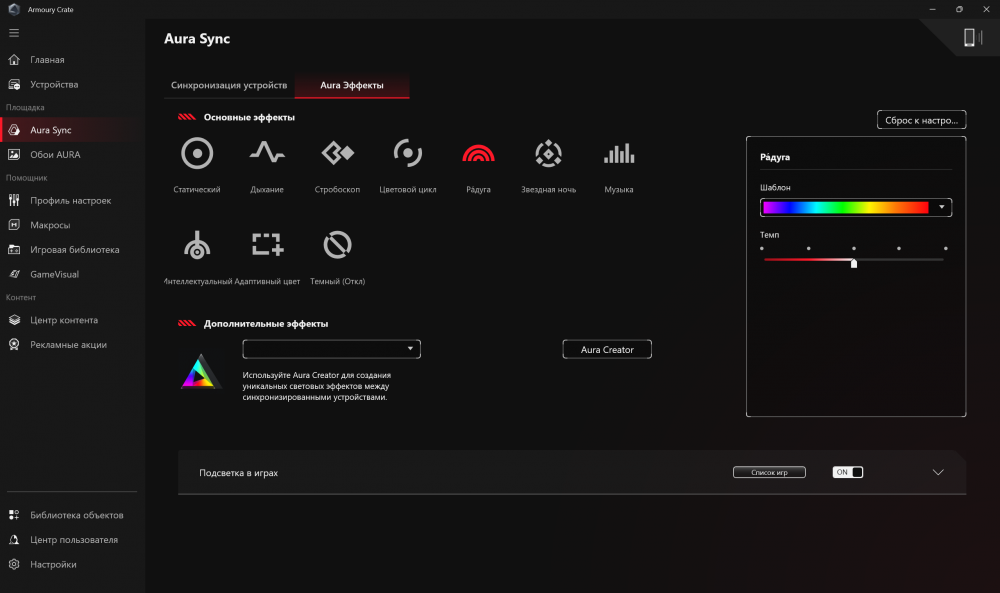Viewport: 1000px width, 593px height.
Task: Open the games list (Список игр) button
Action: pyautogui.click(x=768, y=472)
